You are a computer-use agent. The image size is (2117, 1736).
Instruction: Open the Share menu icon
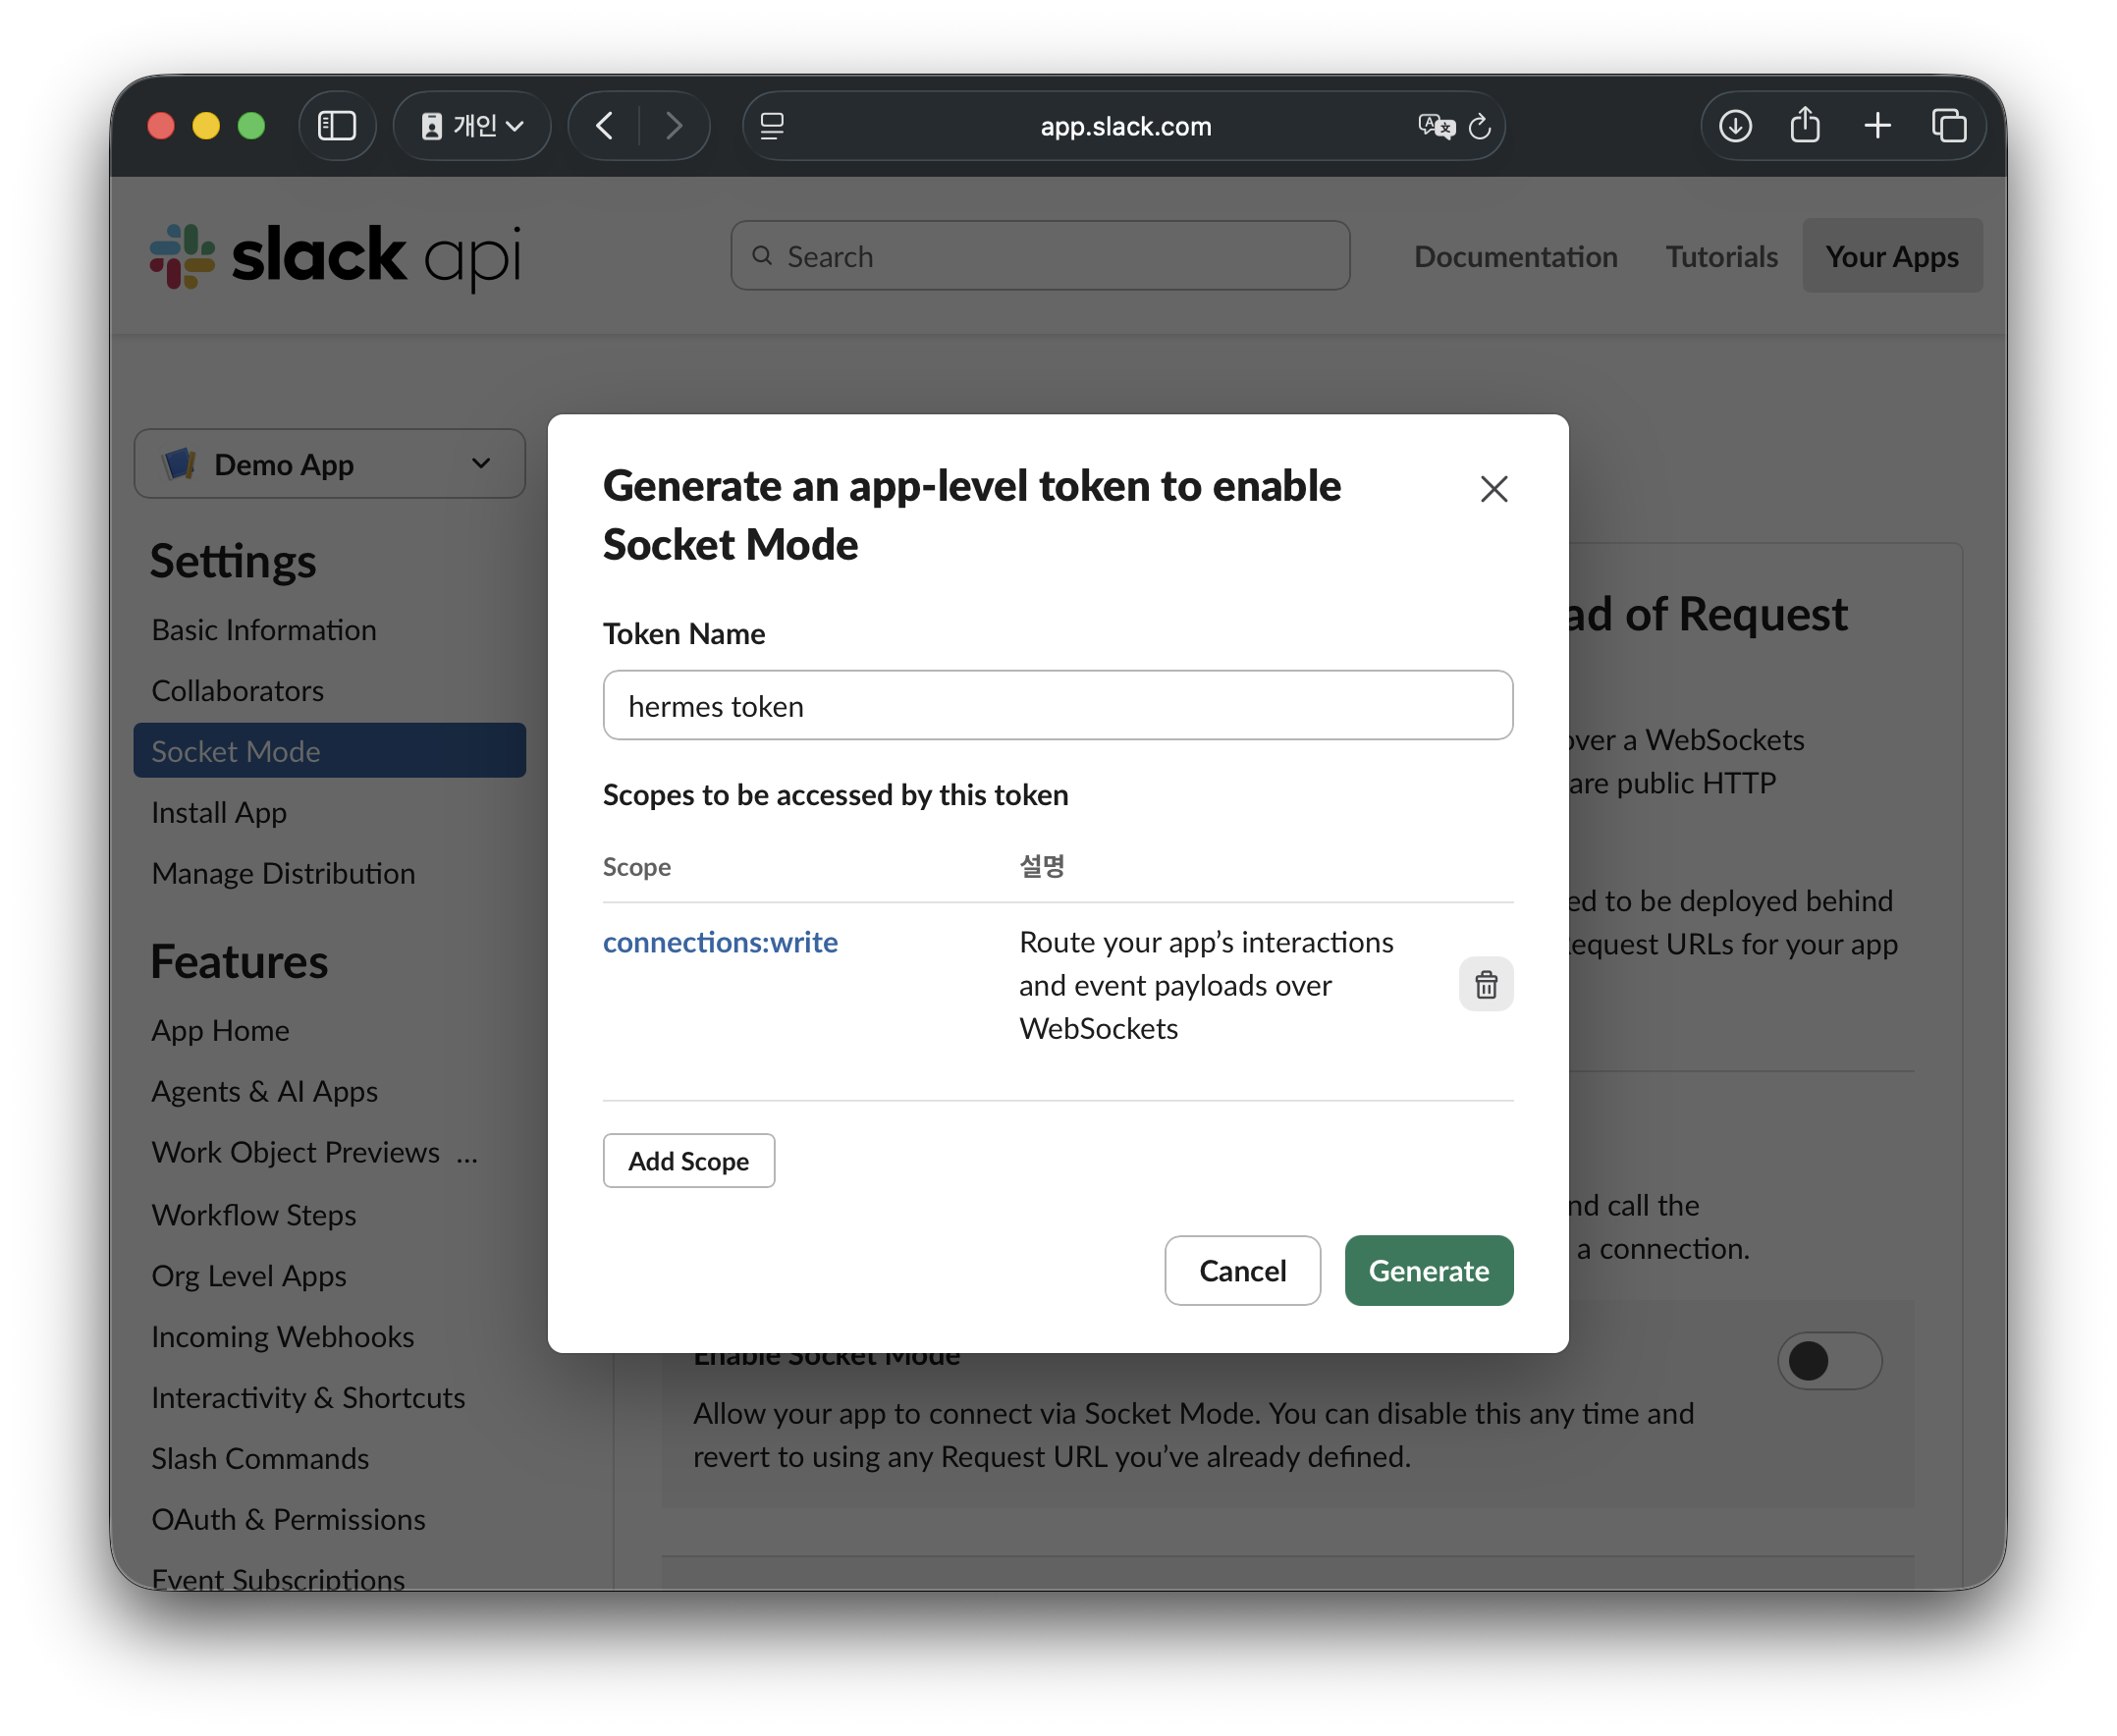click(1805, 126)
